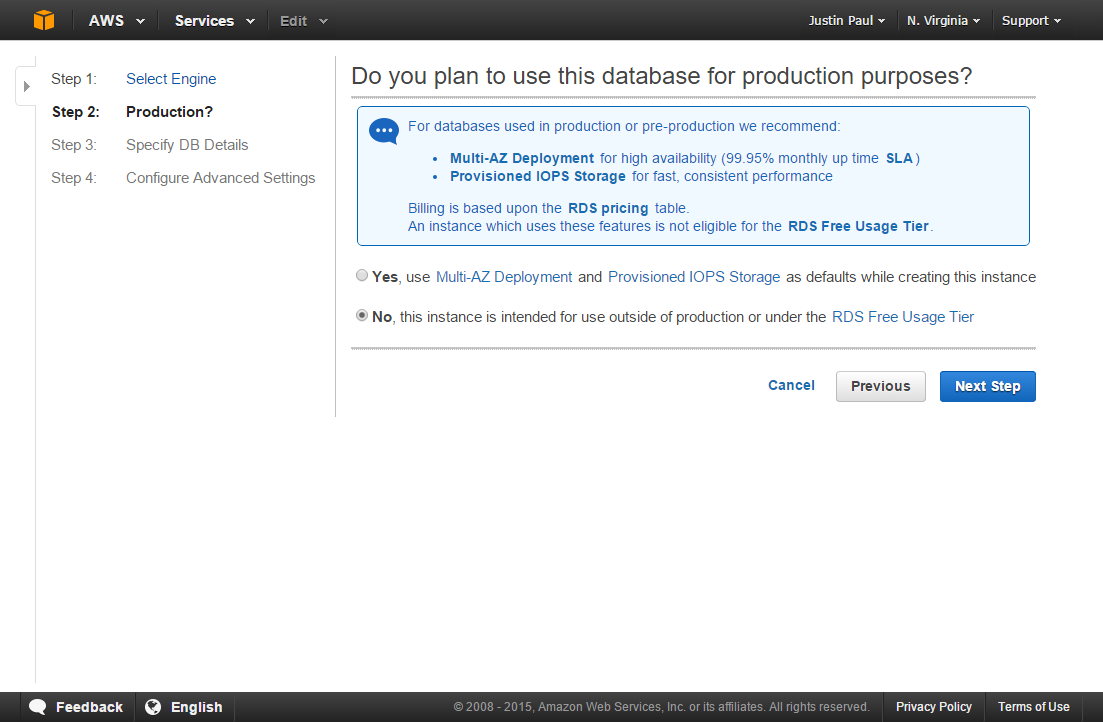Click the blue speech bubble info icon
Image resolution: width=1103 pixels, height=722 pixels.
384,131
